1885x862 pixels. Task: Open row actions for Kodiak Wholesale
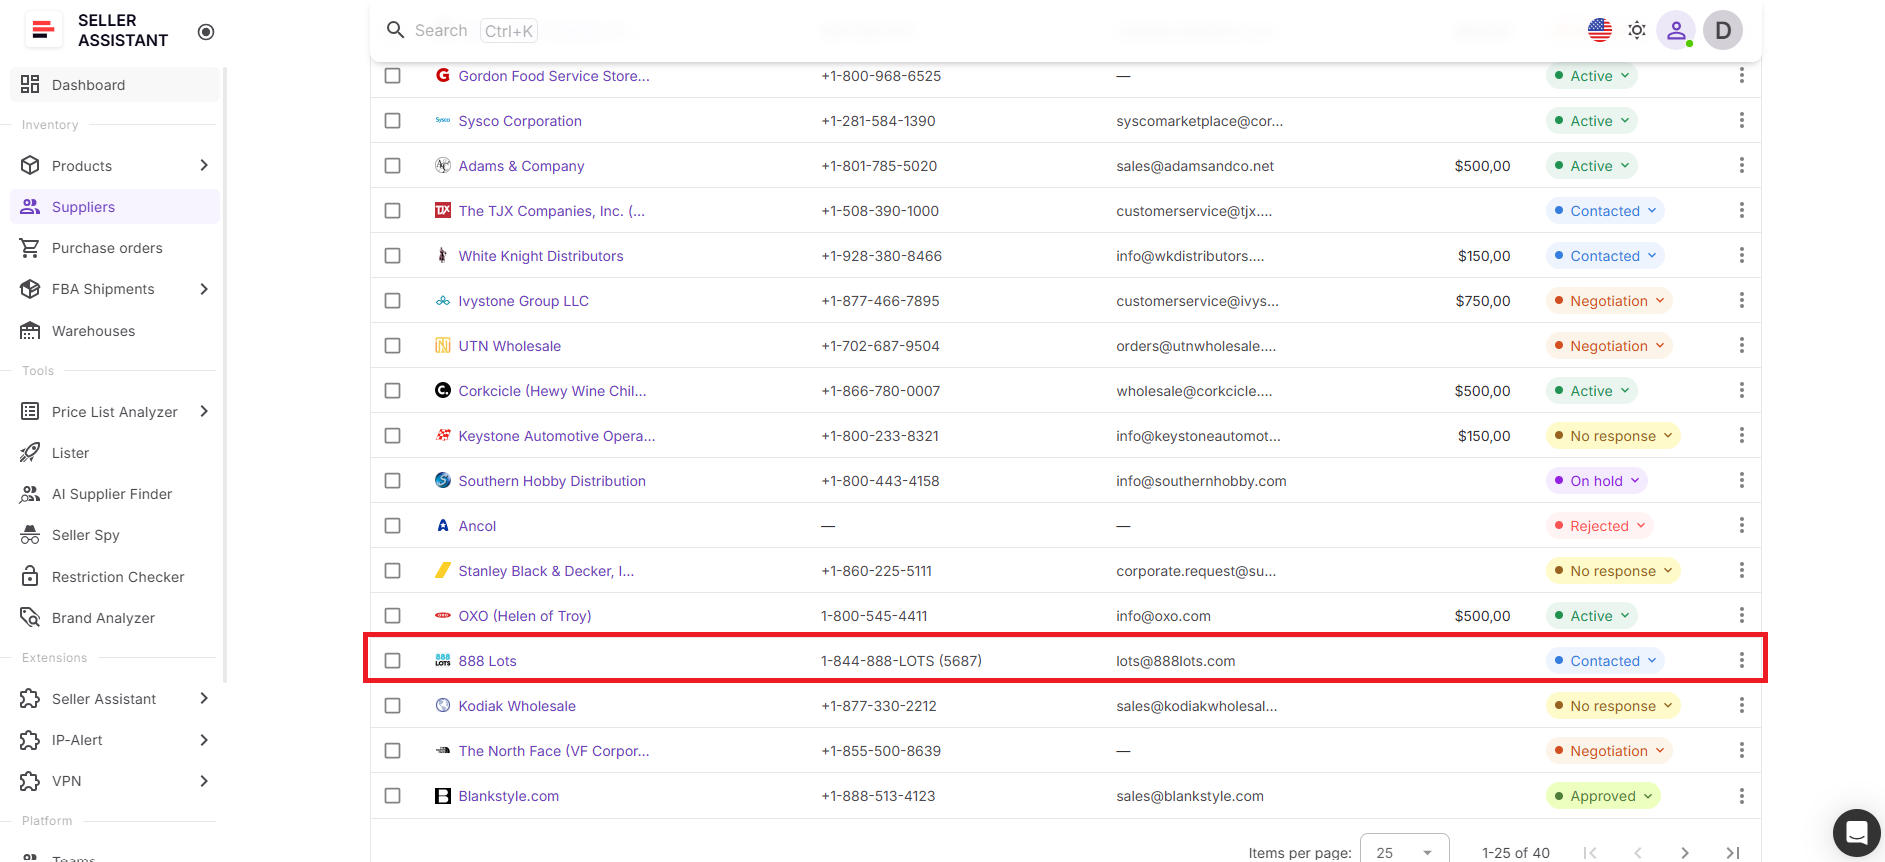(1741, 706)
